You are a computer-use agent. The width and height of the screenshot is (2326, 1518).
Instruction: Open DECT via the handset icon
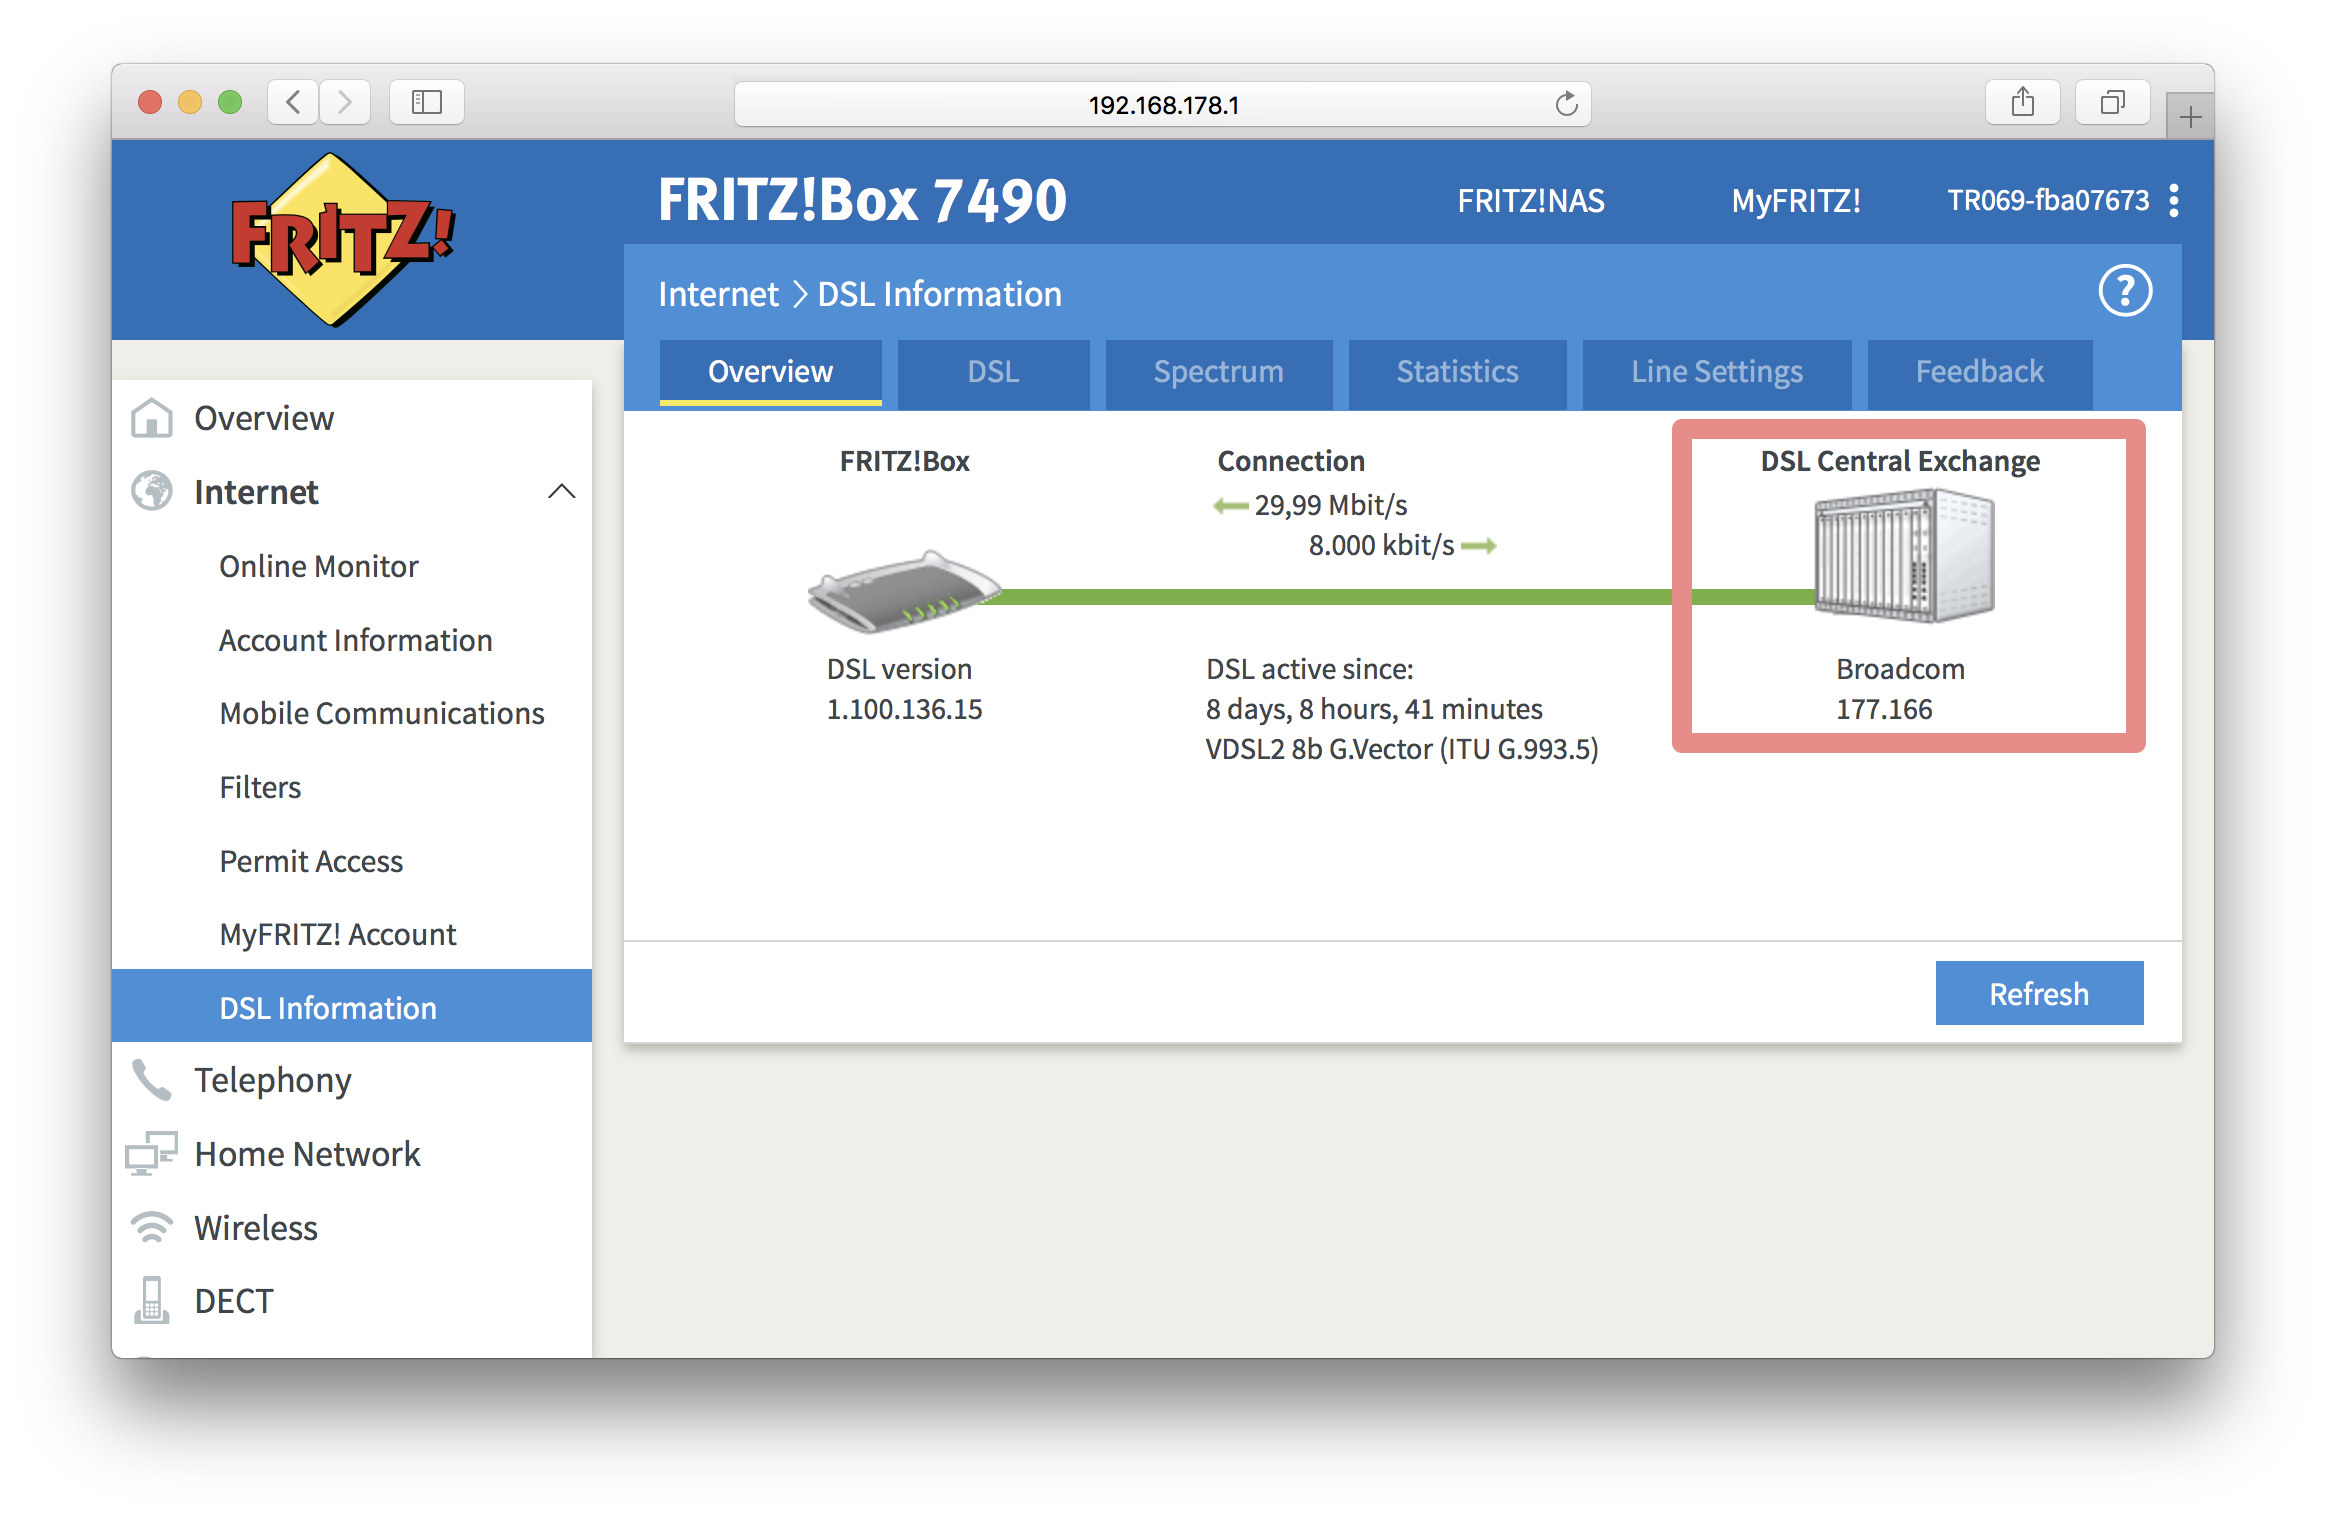152,1300
